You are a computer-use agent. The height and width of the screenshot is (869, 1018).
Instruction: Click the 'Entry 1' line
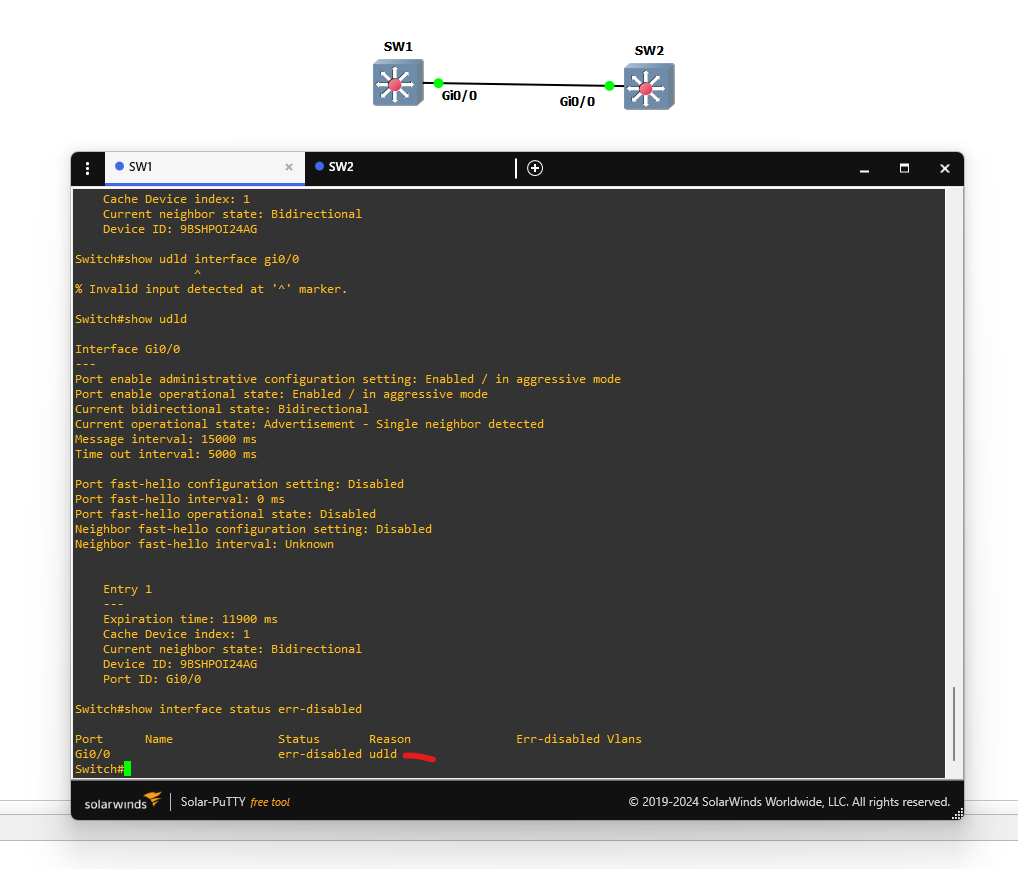point(127,589)
